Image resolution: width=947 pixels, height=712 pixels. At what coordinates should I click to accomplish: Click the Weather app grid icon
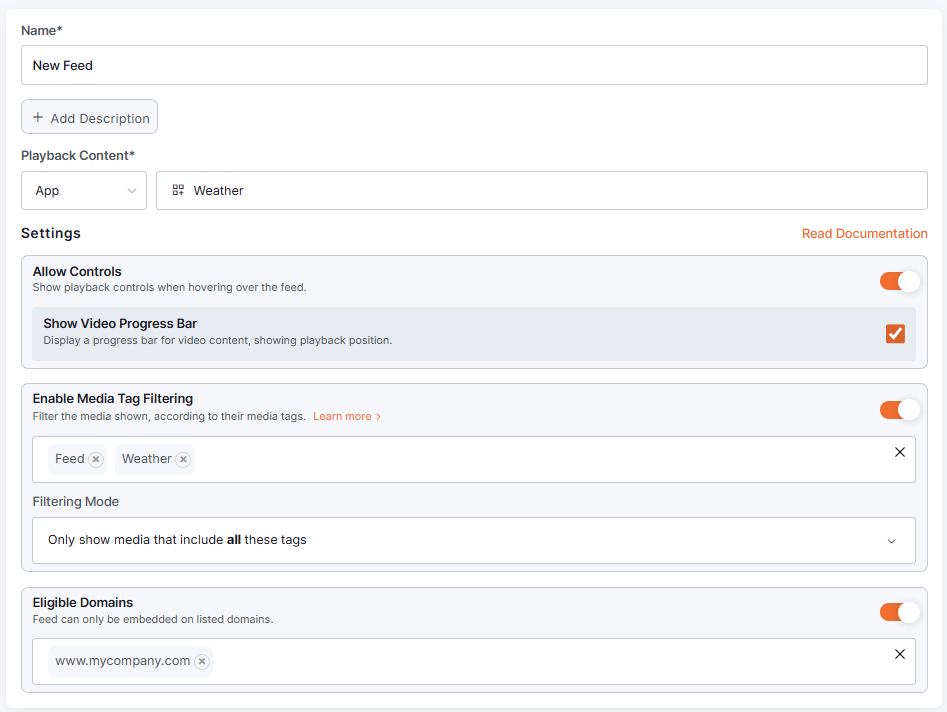[178, 190]
